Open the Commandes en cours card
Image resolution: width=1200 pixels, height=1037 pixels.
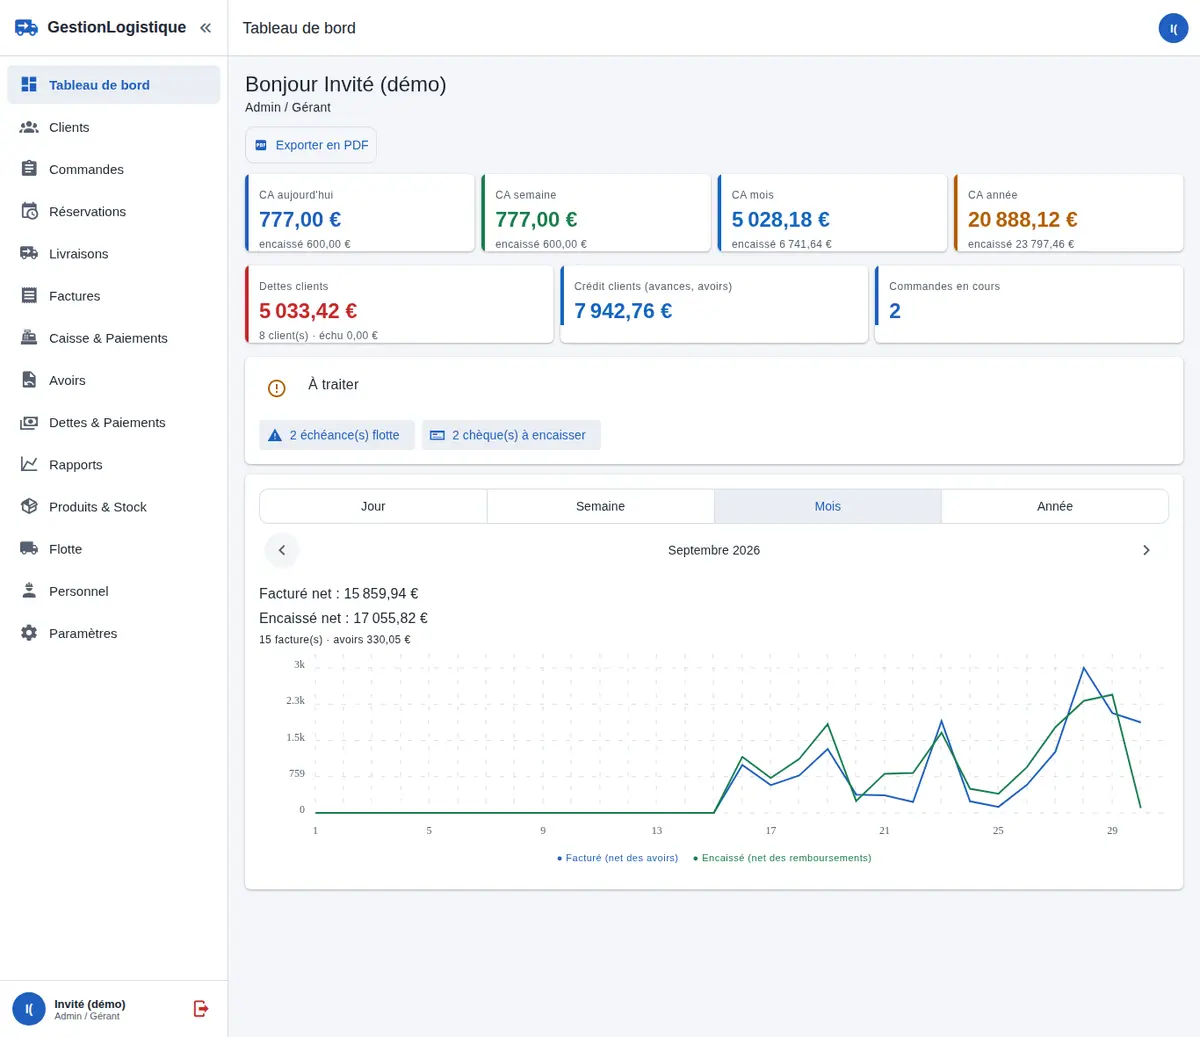(1029, 304)
